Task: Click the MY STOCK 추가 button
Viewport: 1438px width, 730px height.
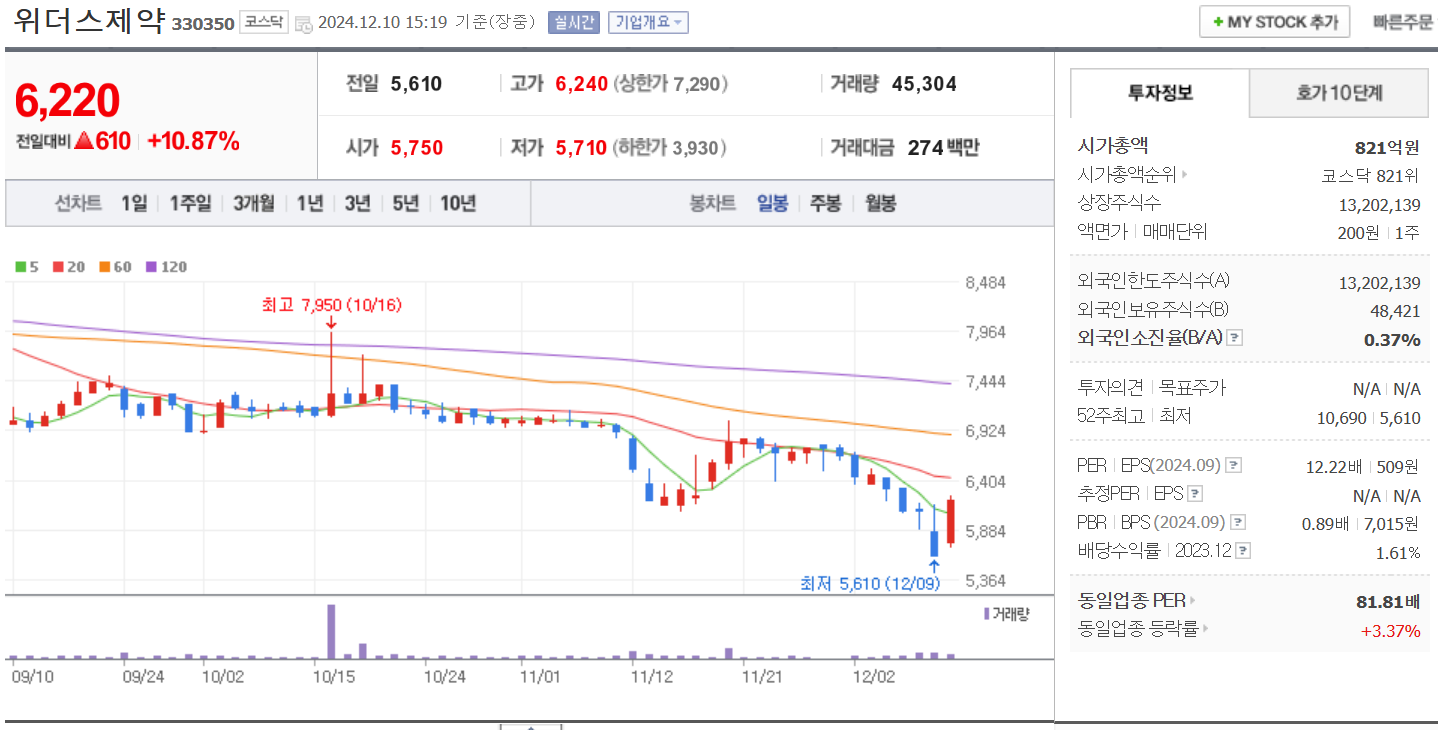Action: point(1274,20)
